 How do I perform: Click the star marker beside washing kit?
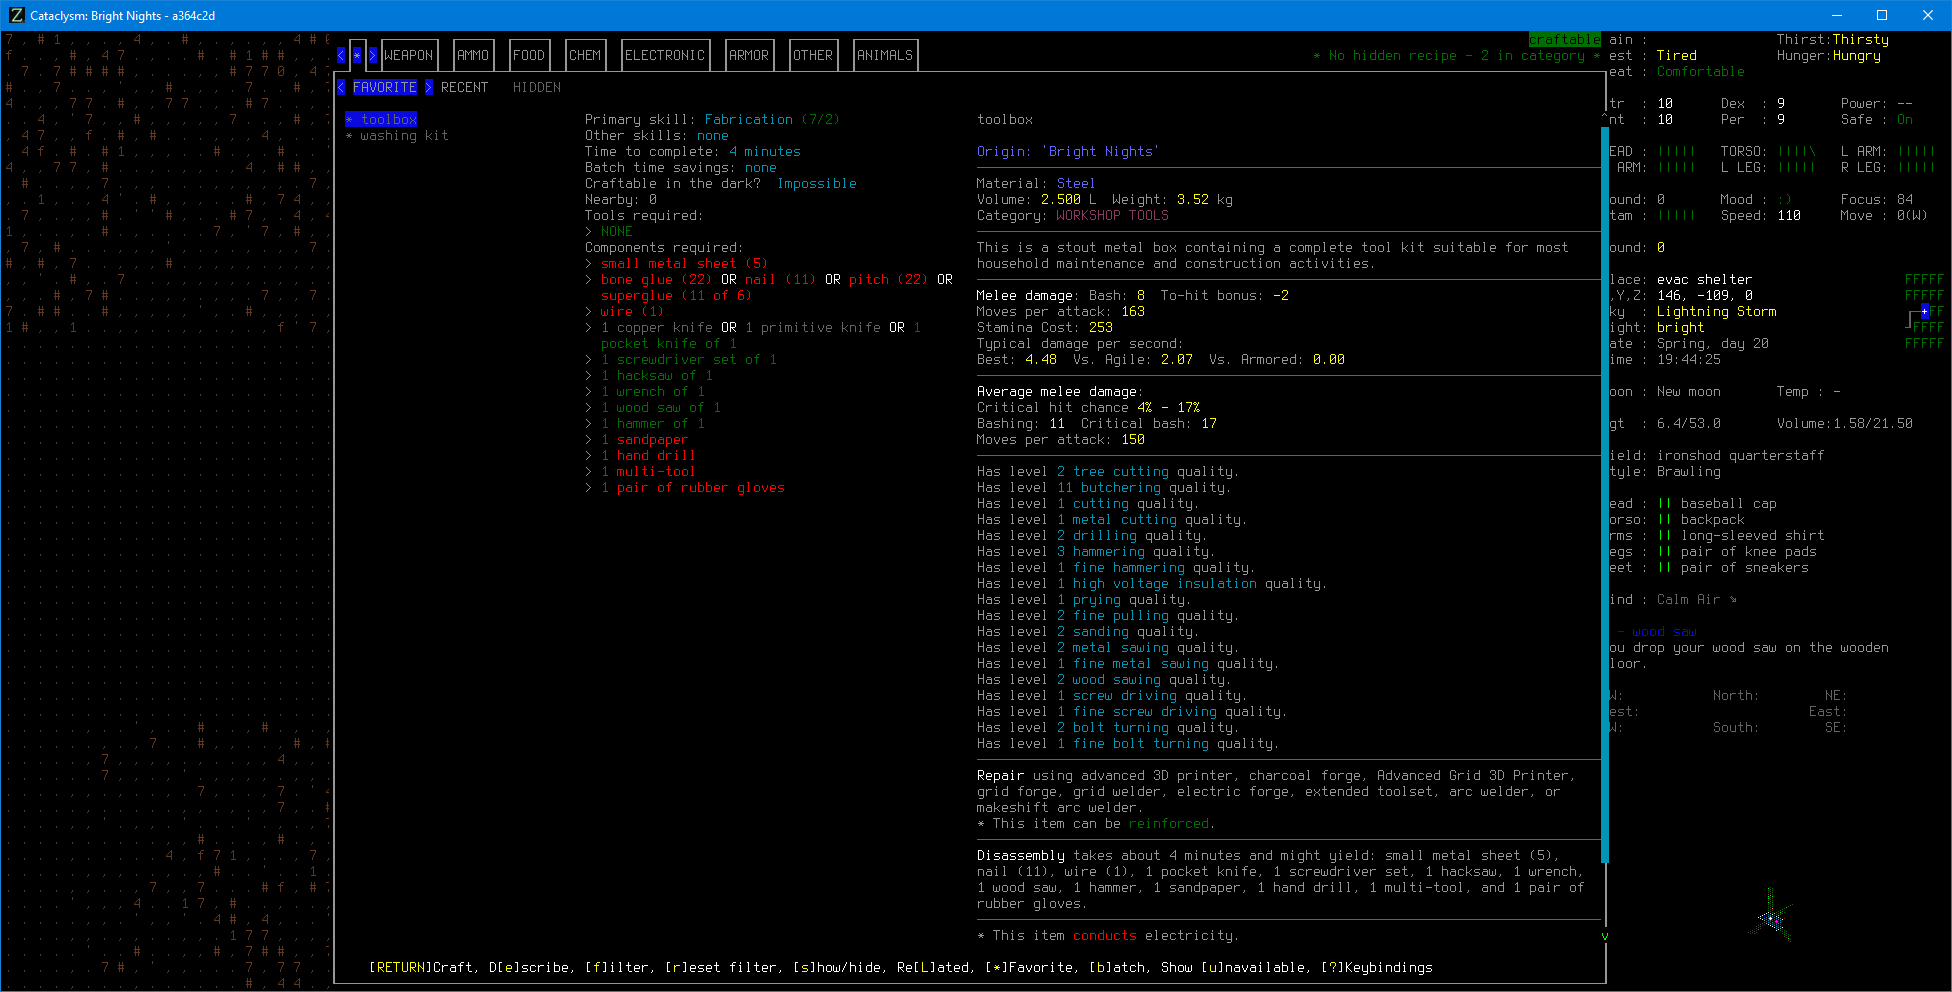(349, 135)
